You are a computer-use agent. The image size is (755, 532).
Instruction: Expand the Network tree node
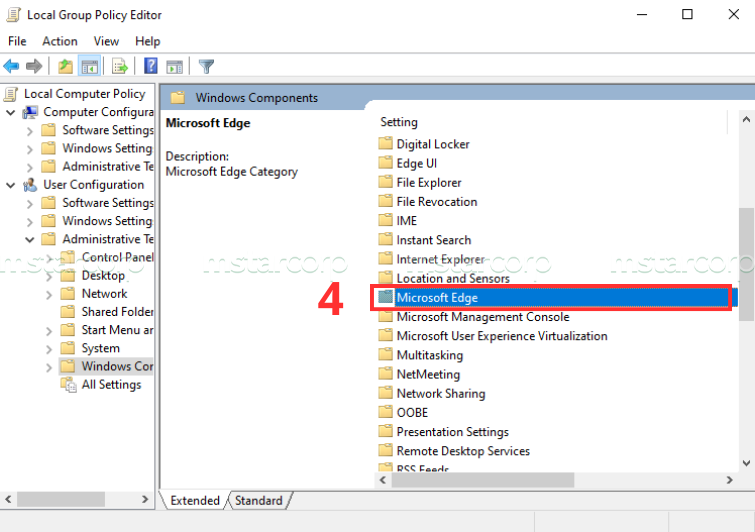tap(49, 295)
